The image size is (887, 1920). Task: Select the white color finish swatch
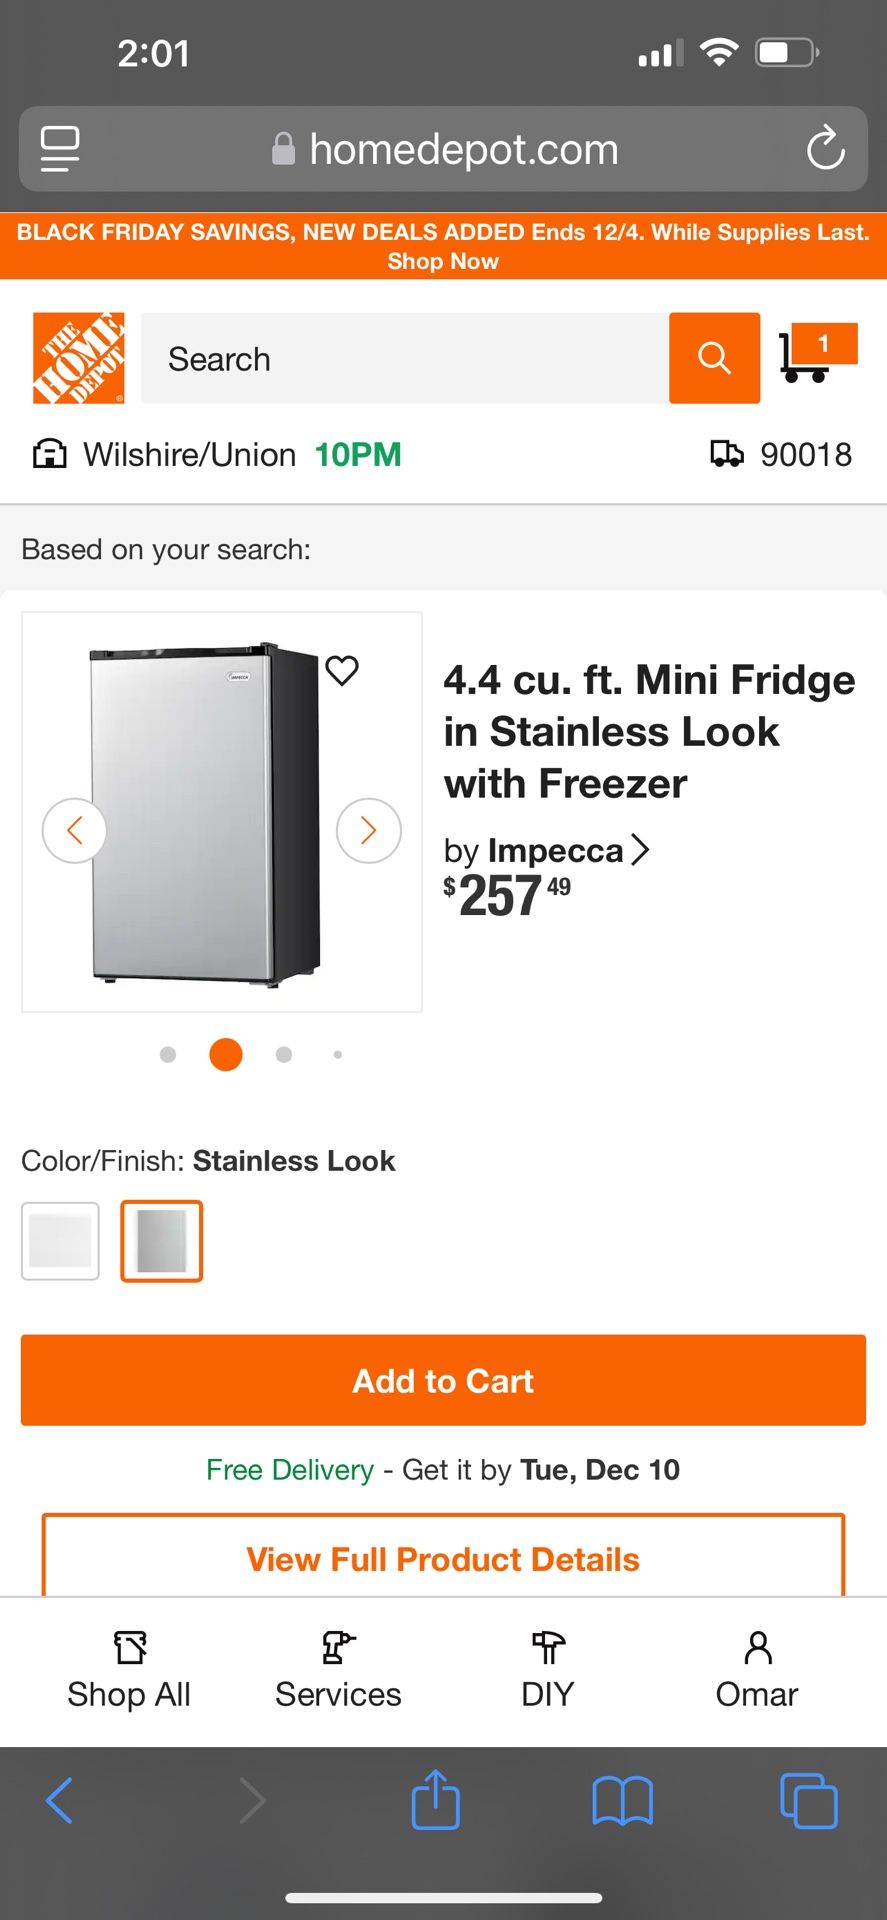(x=61, y=1241)
